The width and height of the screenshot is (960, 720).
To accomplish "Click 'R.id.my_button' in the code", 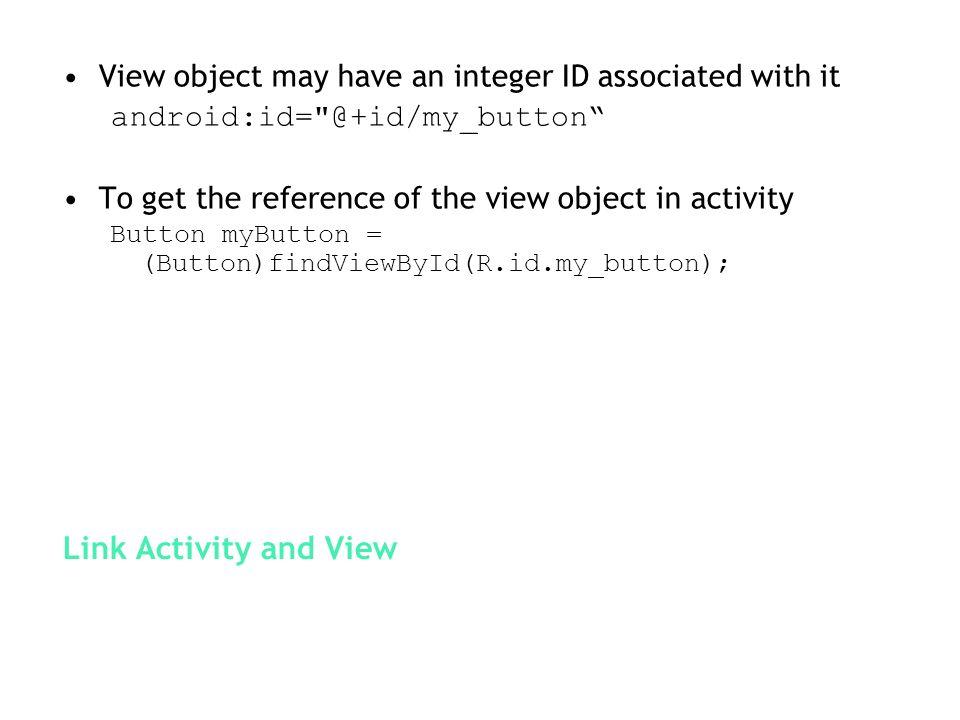I will click(x=588, y=264).
